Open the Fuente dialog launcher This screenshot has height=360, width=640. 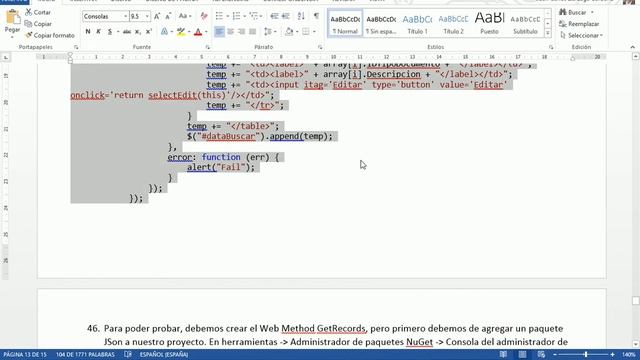pos(207,47)
